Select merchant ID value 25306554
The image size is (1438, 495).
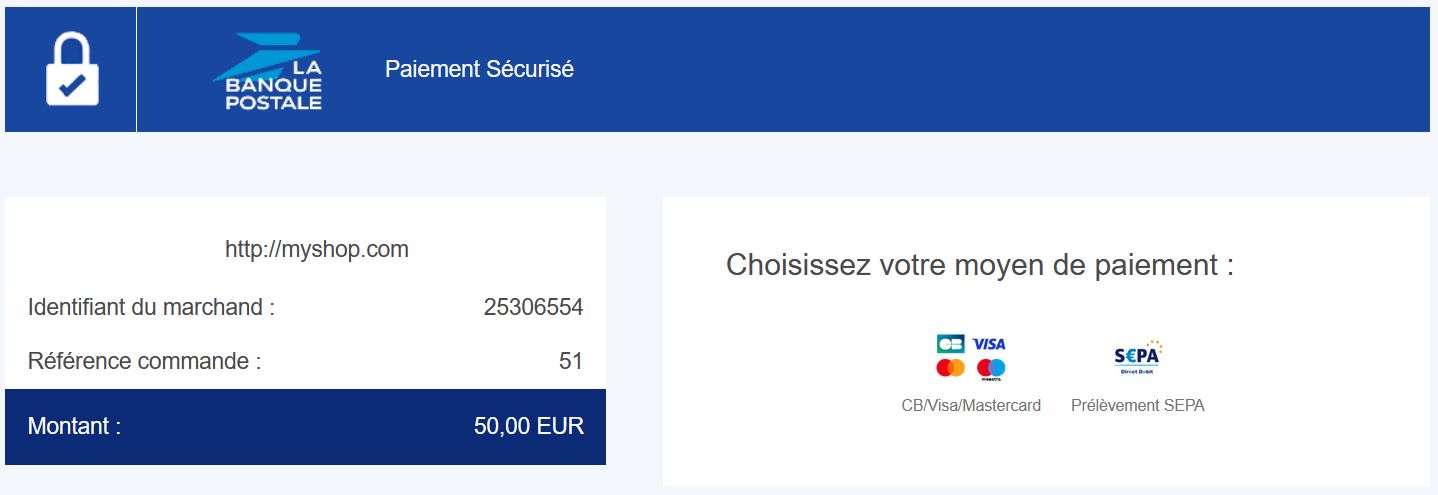click(x=533, y=307)
